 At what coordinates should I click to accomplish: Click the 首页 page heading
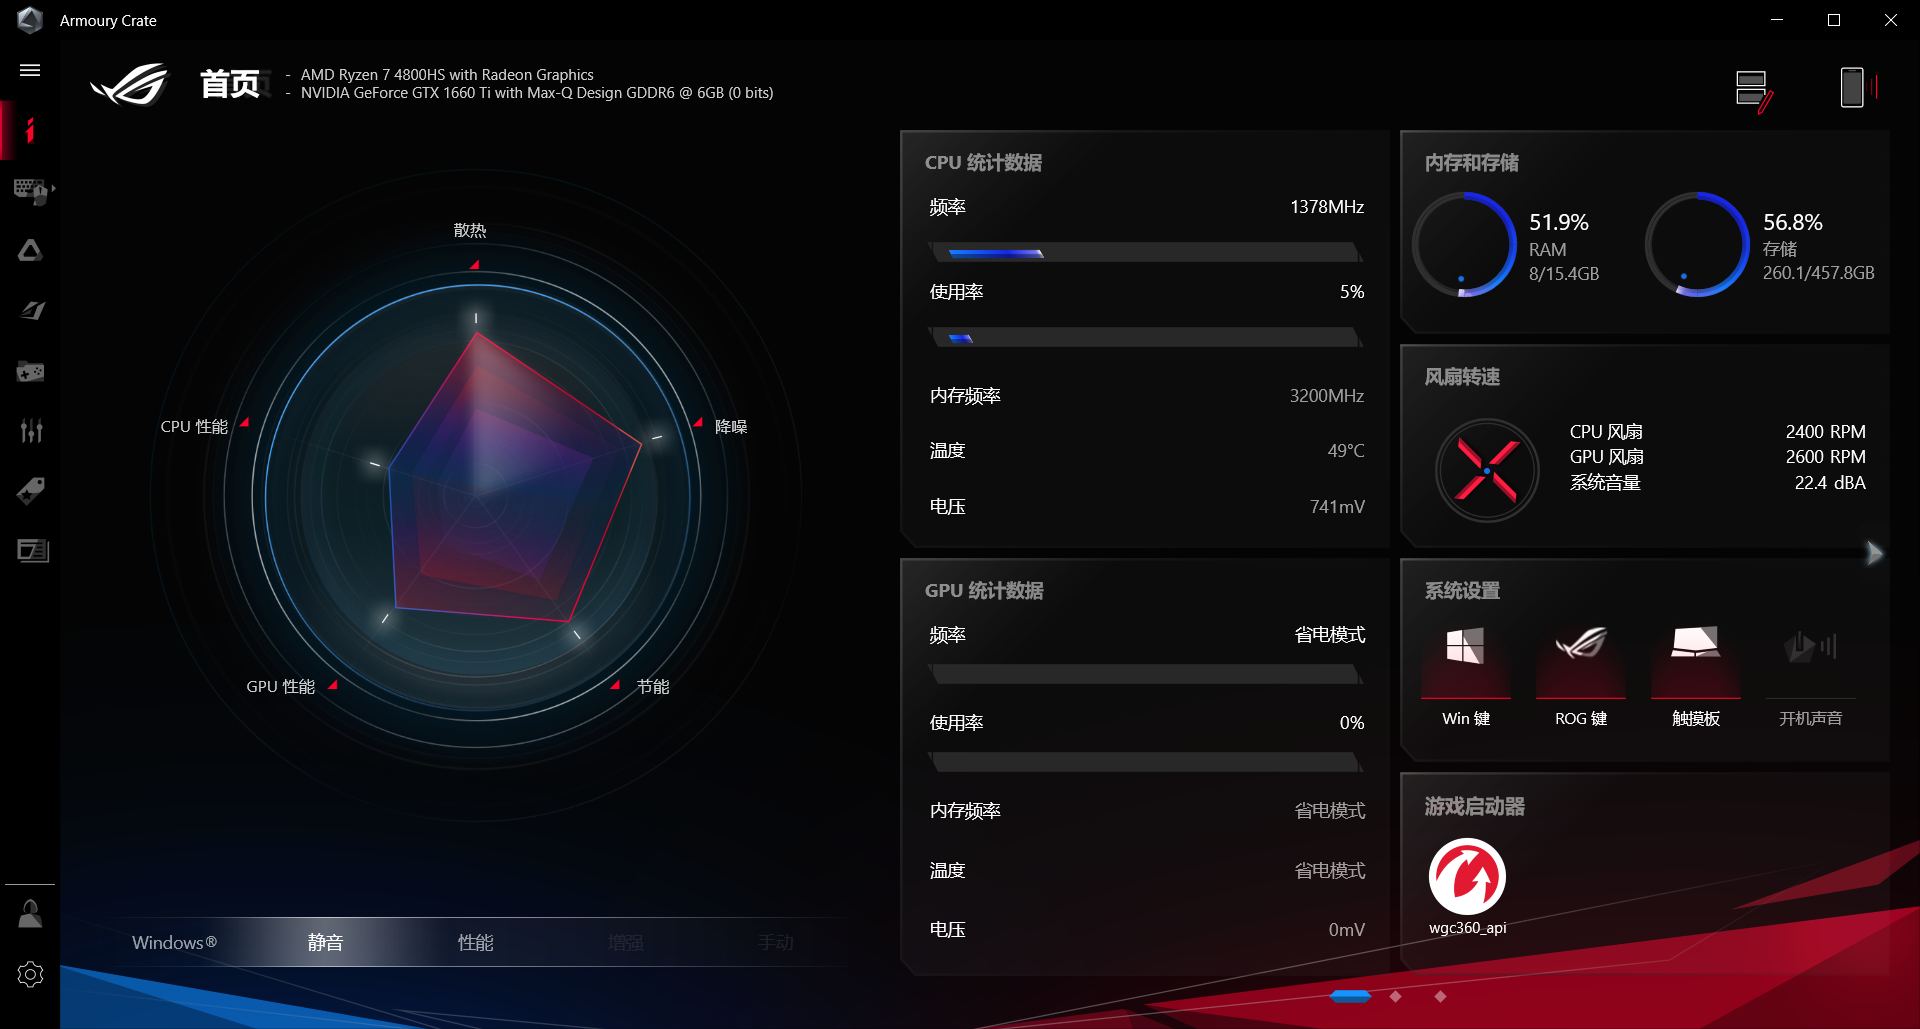pyautogui.click(x=230, y=84)
